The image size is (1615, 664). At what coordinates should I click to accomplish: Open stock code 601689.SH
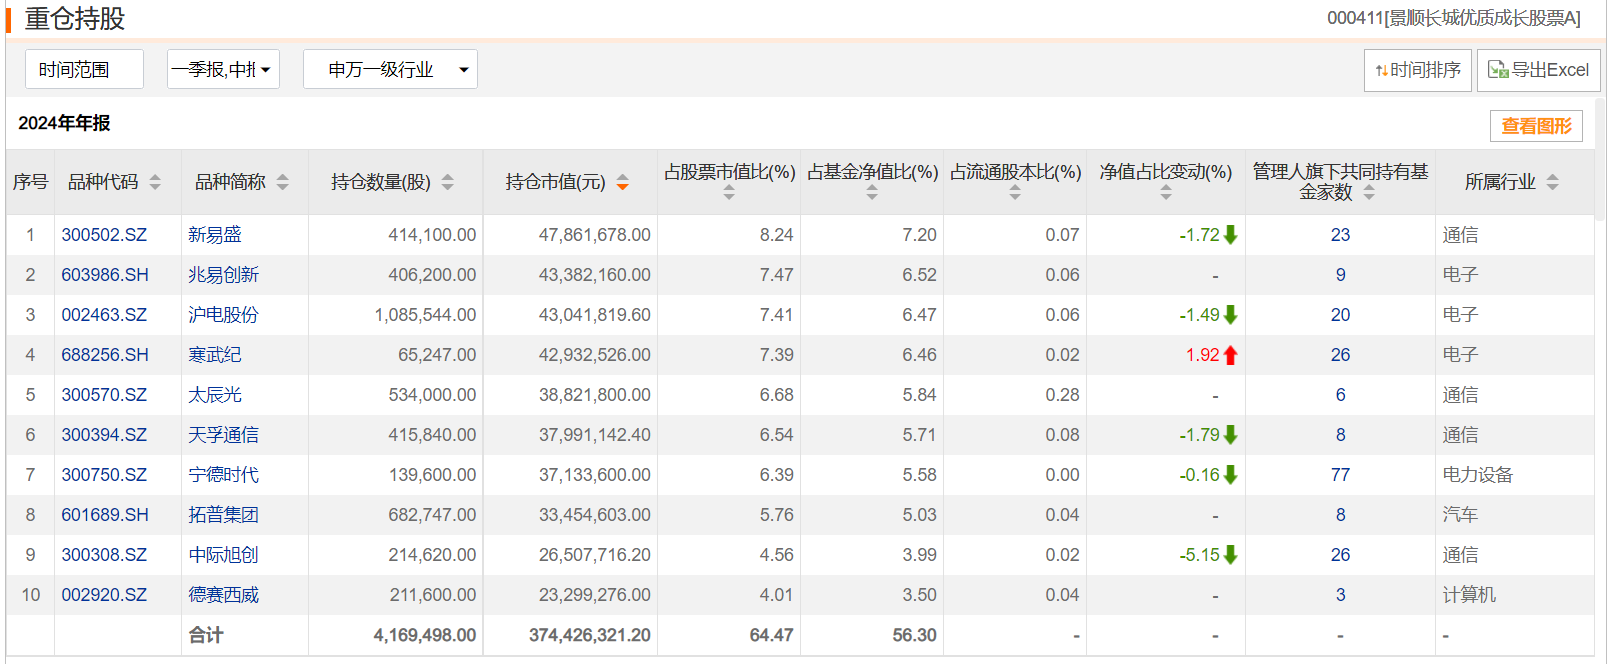(x=105, y=515)
